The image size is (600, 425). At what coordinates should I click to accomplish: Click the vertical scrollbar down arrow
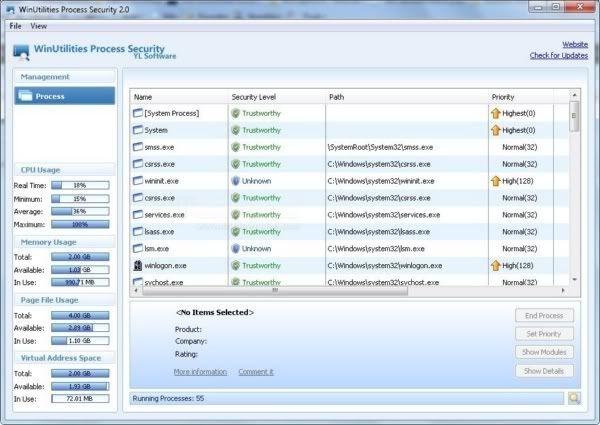(x=574, y=280)
